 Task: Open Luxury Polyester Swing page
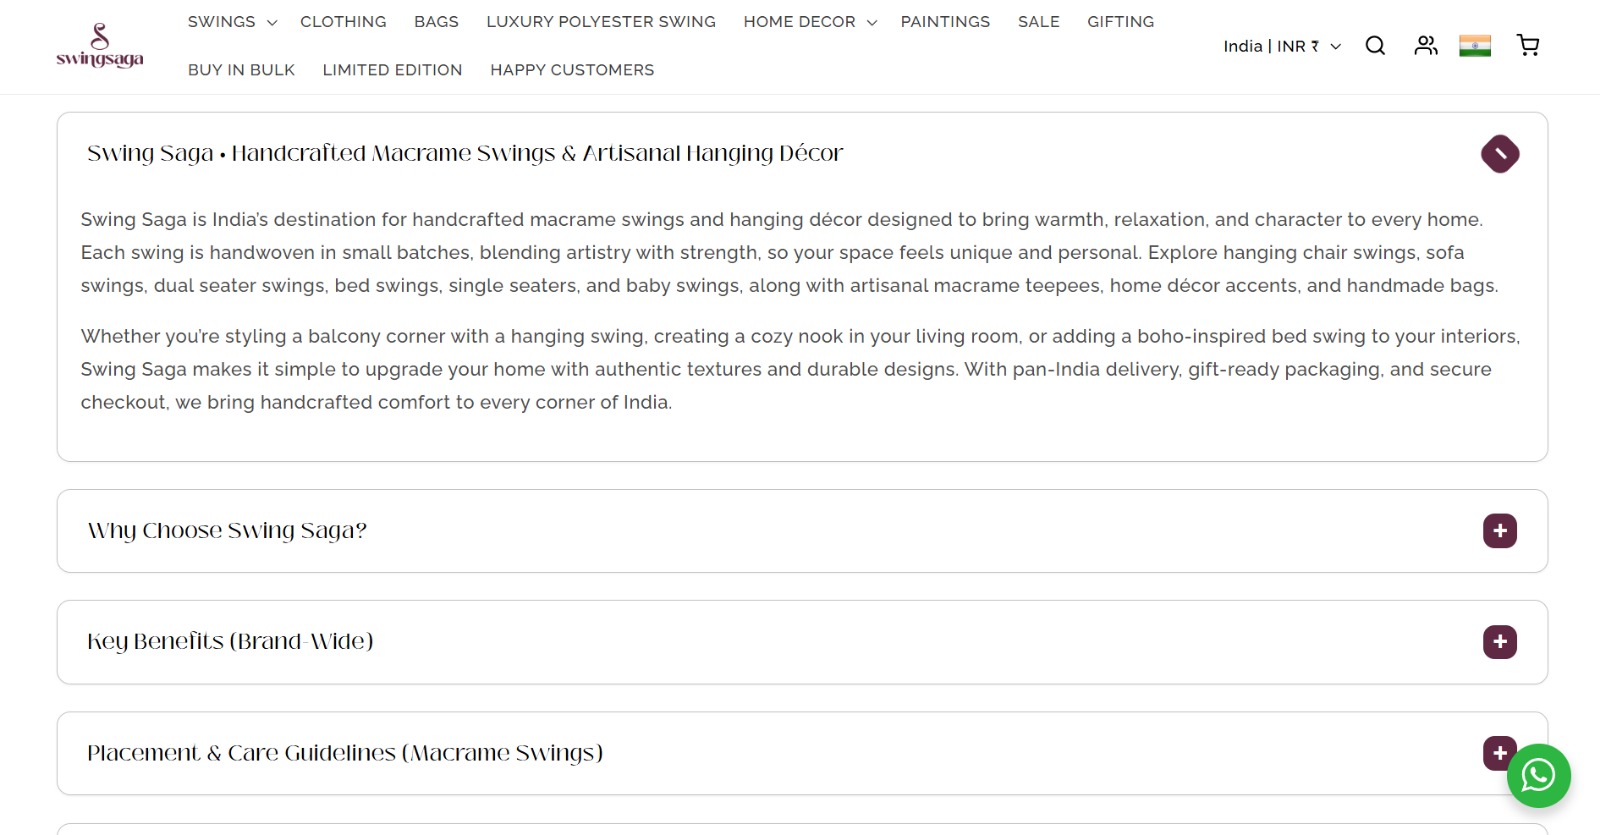point(601,22)
